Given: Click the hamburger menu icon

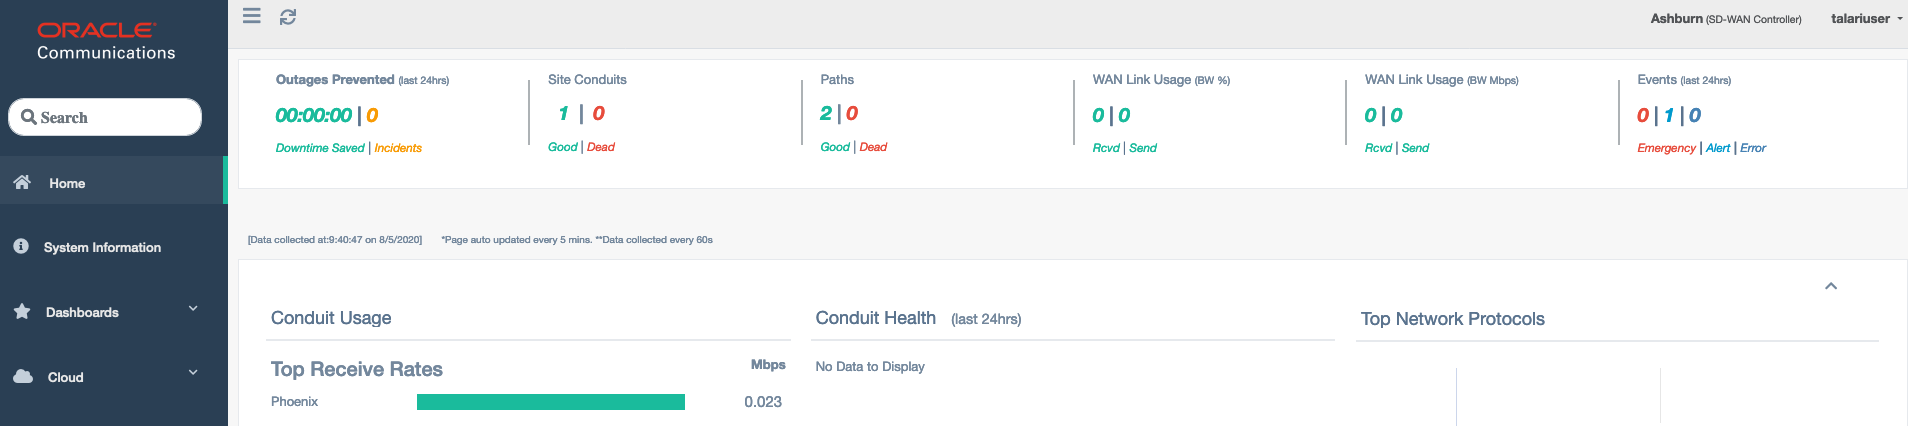Looking at the screenshot, I should click(252, 16).
